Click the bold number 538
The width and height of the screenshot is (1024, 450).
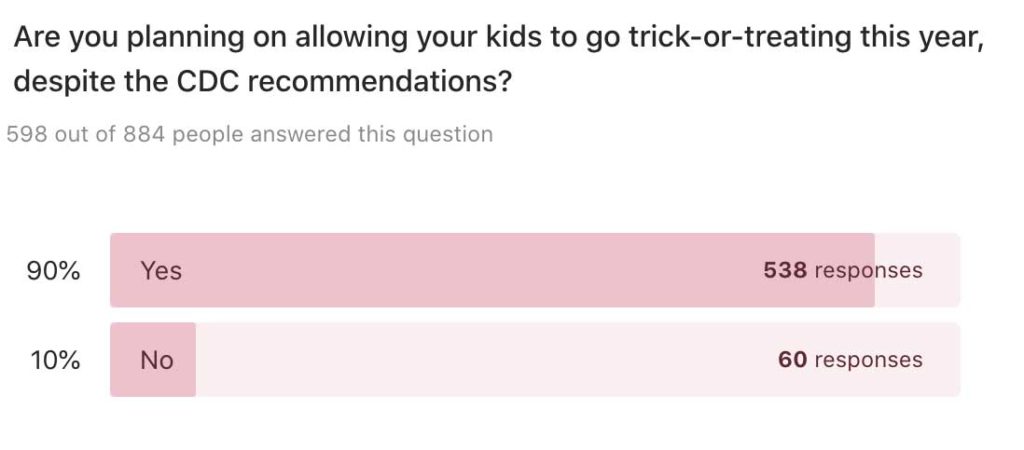pyautogui.click(x=785, y=270)
